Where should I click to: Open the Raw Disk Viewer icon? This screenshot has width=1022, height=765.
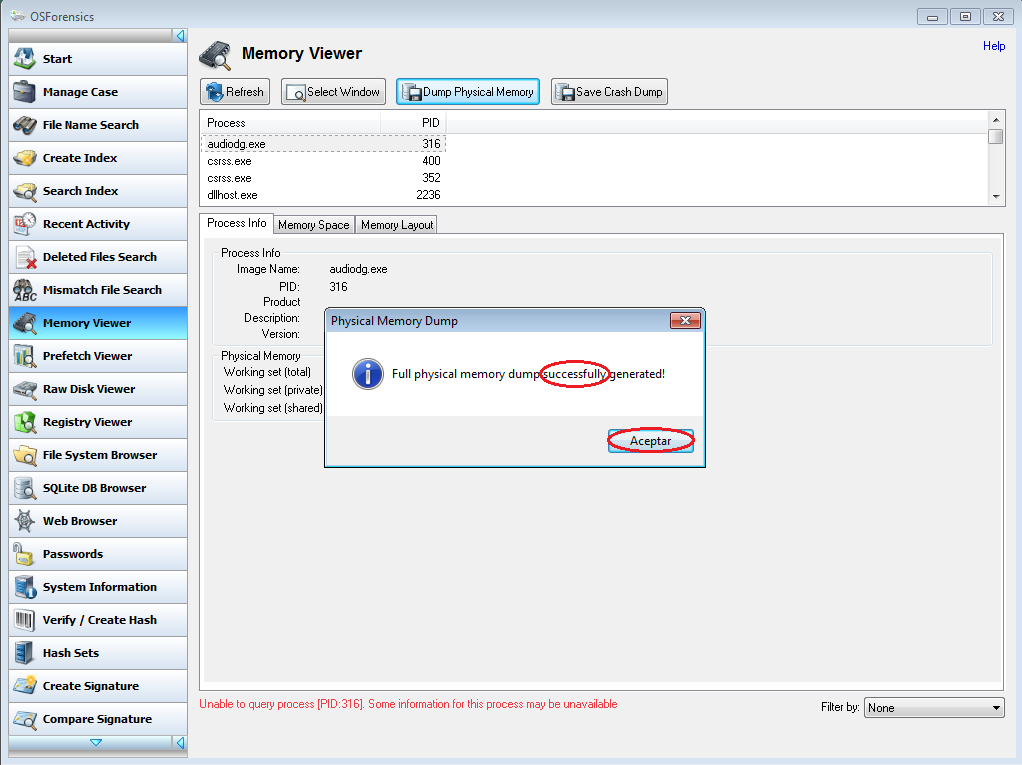pyautogui.click(x=25, y=389)
